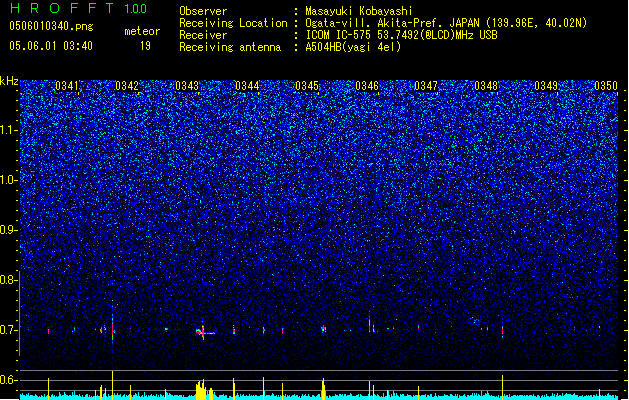629x400 pixels.
Task: Click the 0347 time marker
Action: (x=426, y=86)
